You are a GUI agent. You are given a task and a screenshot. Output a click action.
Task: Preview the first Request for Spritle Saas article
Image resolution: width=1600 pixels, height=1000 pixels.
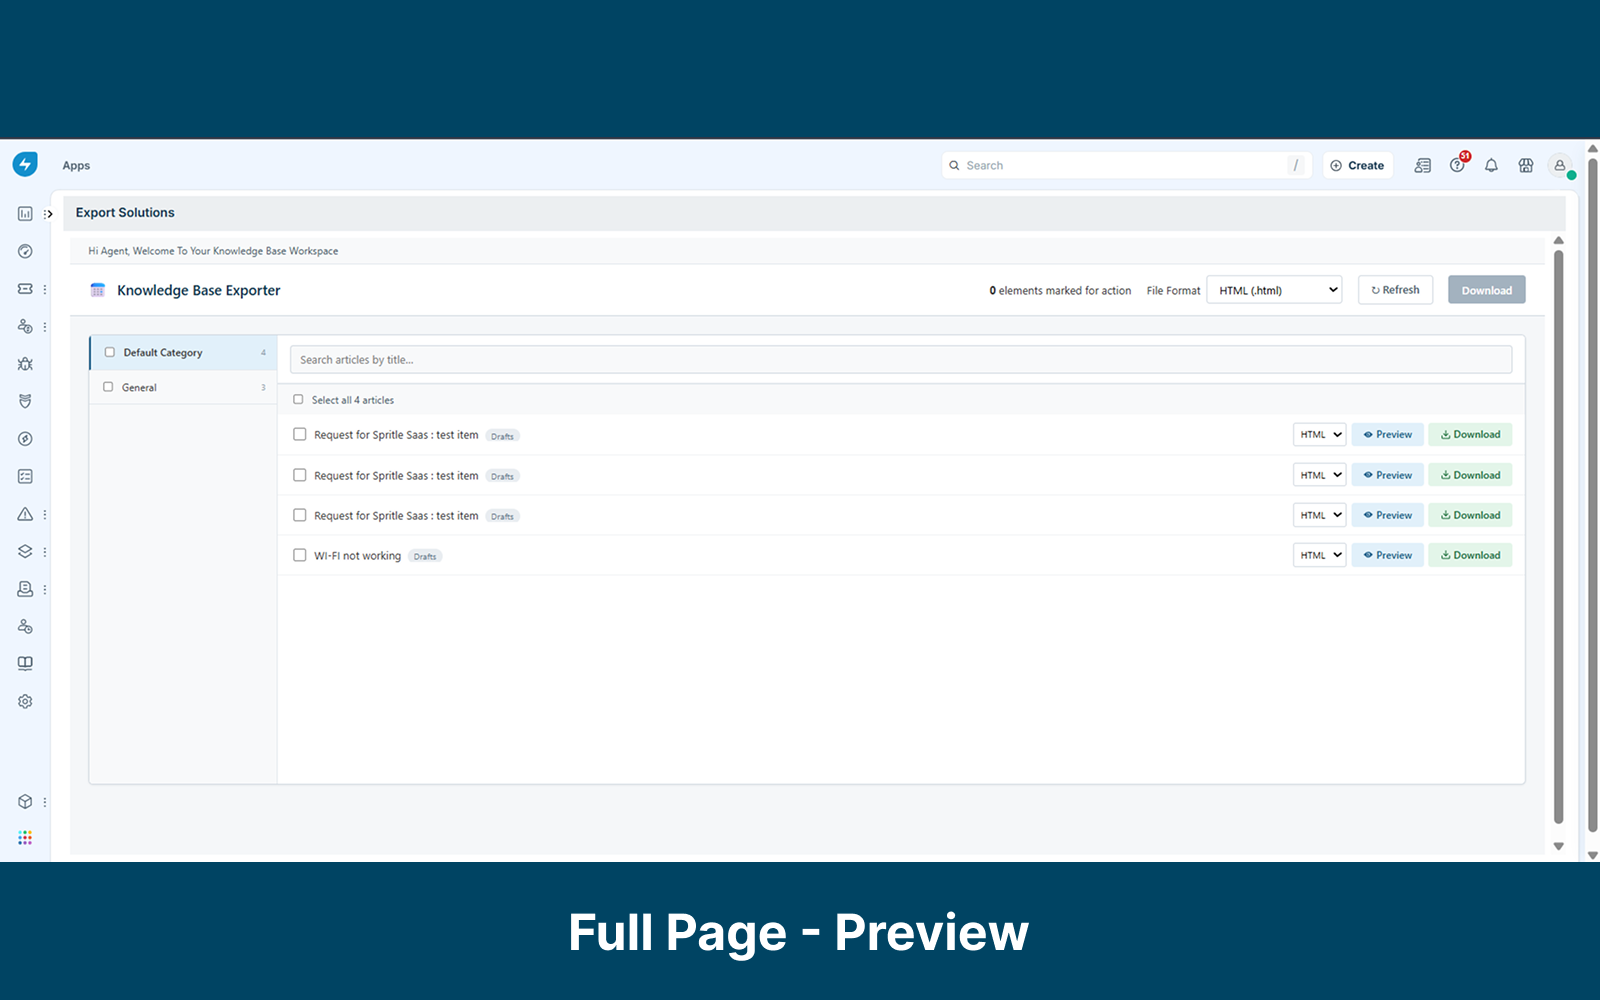point(1388,434)
